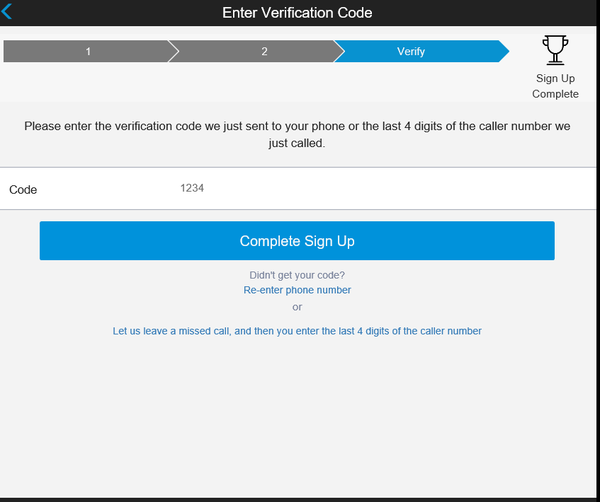Click the Sign Up Complete label
This screenshot has width=600, height=502.
[x=555, y=86]
